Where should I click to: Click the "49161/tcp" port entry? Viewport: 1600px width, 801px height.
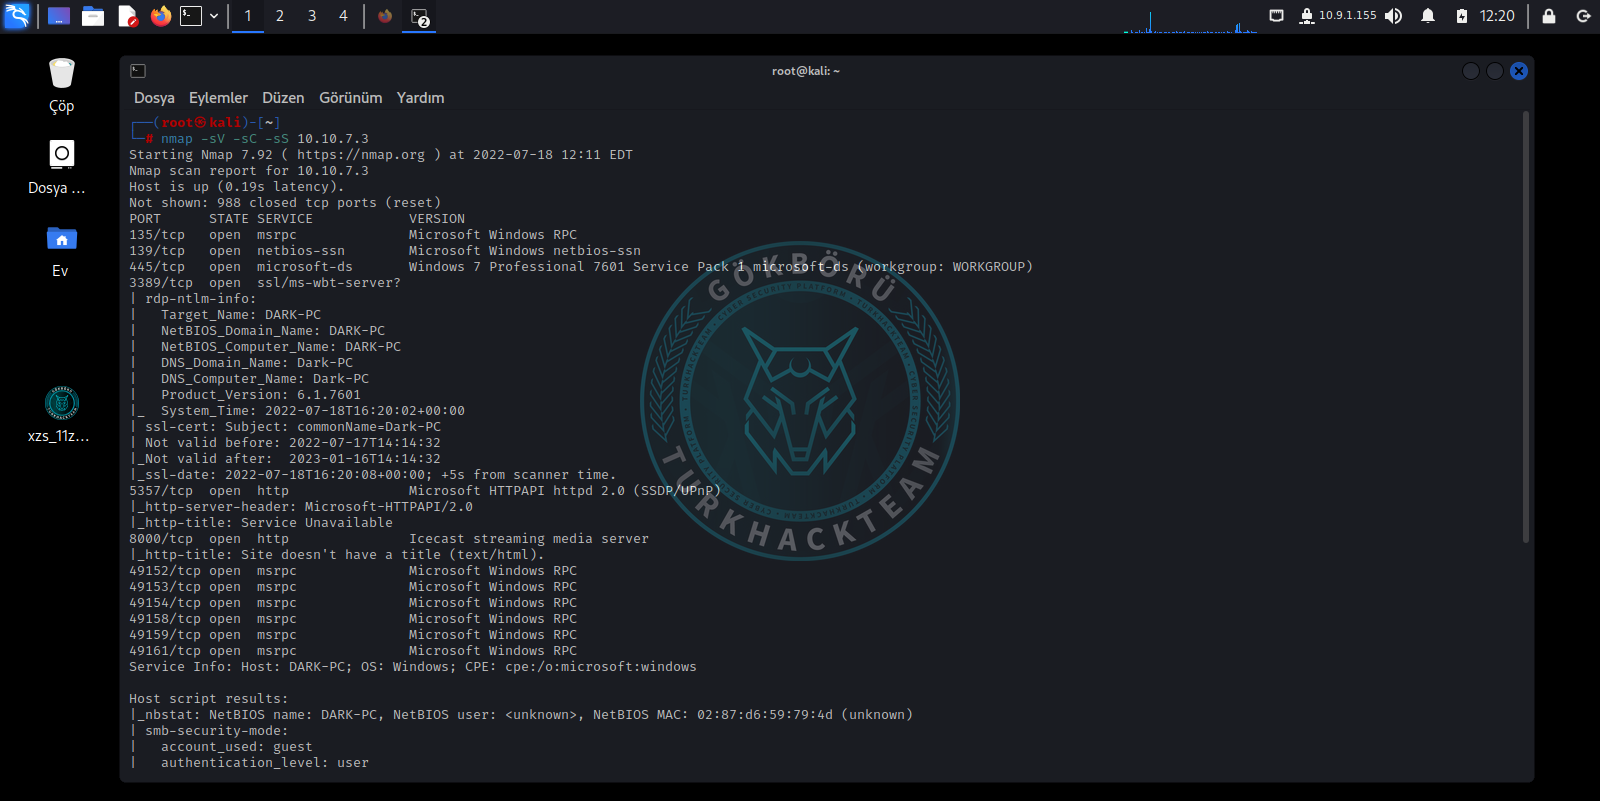click(x=165, y=651)
